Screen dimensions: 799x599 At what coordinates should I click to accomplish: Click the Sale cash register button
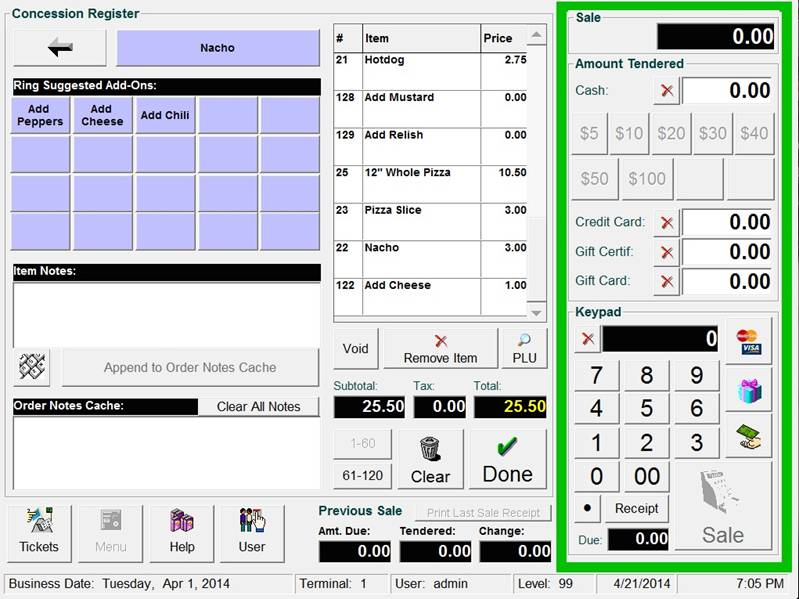click(723, 506)
